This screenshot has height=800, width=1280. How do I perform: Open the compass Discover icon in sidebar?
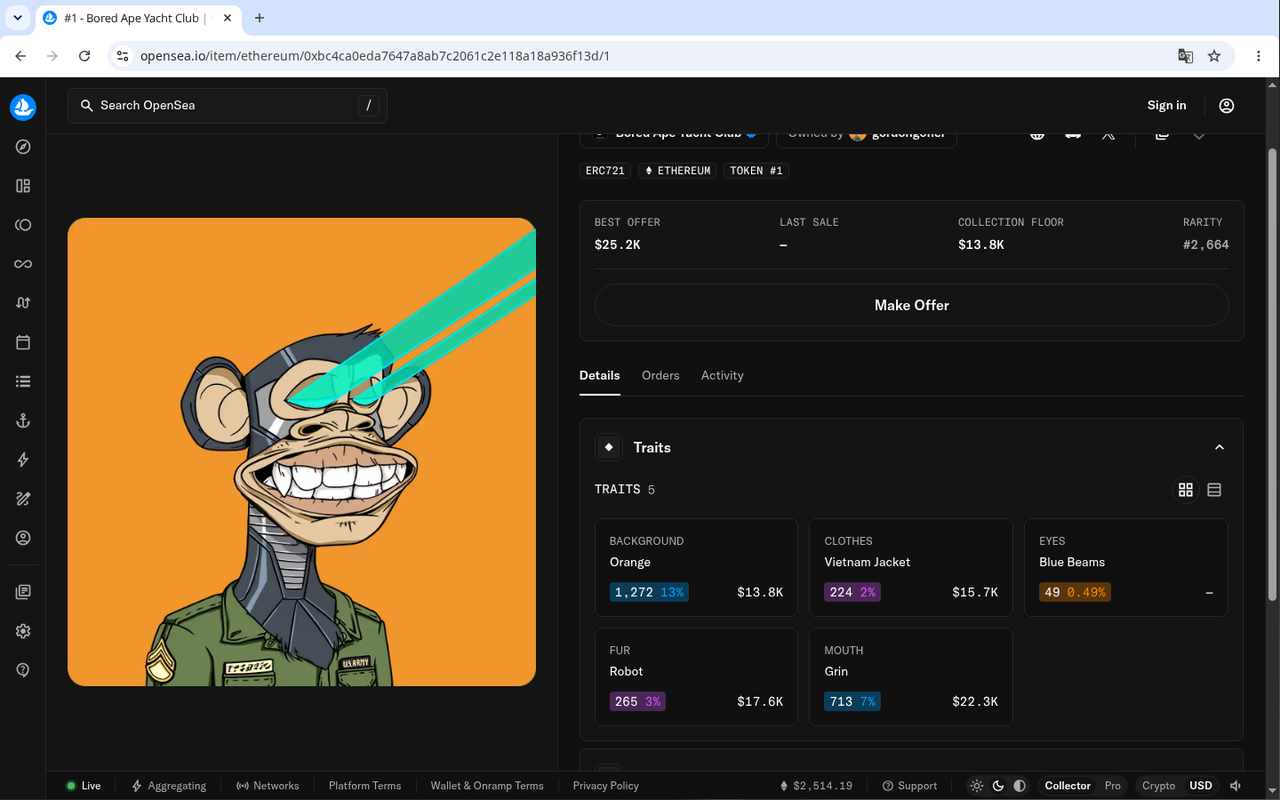coord(23,147)
